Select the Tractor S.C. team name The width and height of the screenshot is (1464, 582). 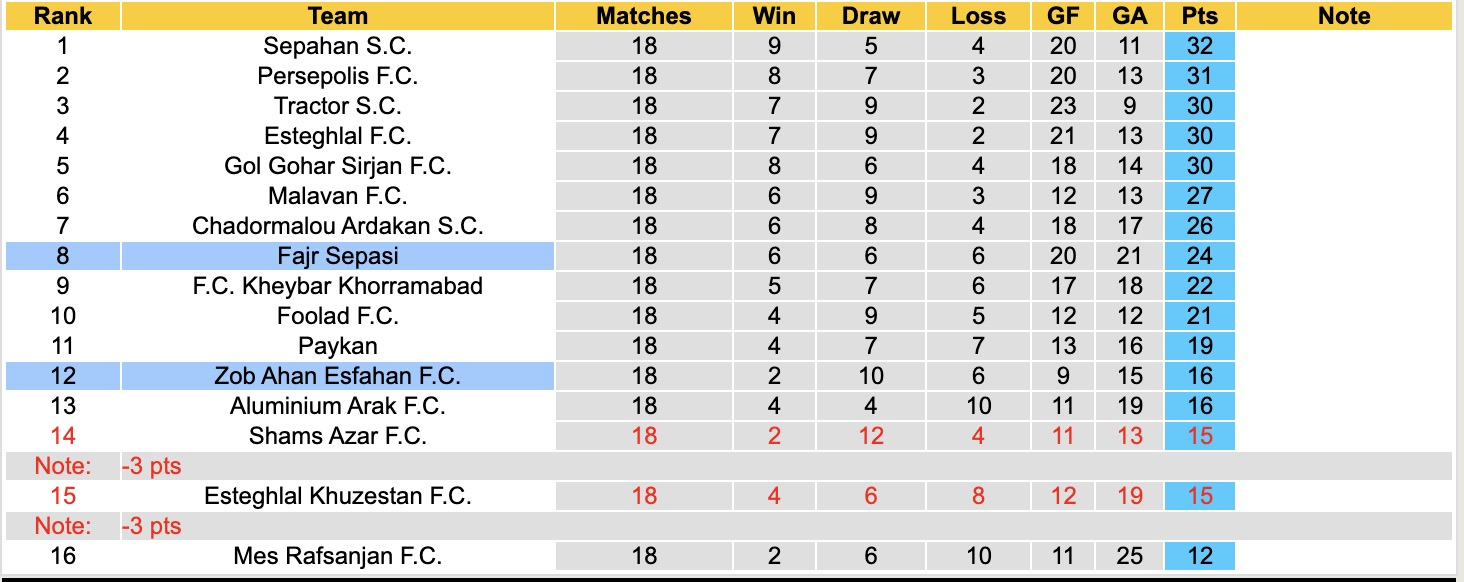338,106
